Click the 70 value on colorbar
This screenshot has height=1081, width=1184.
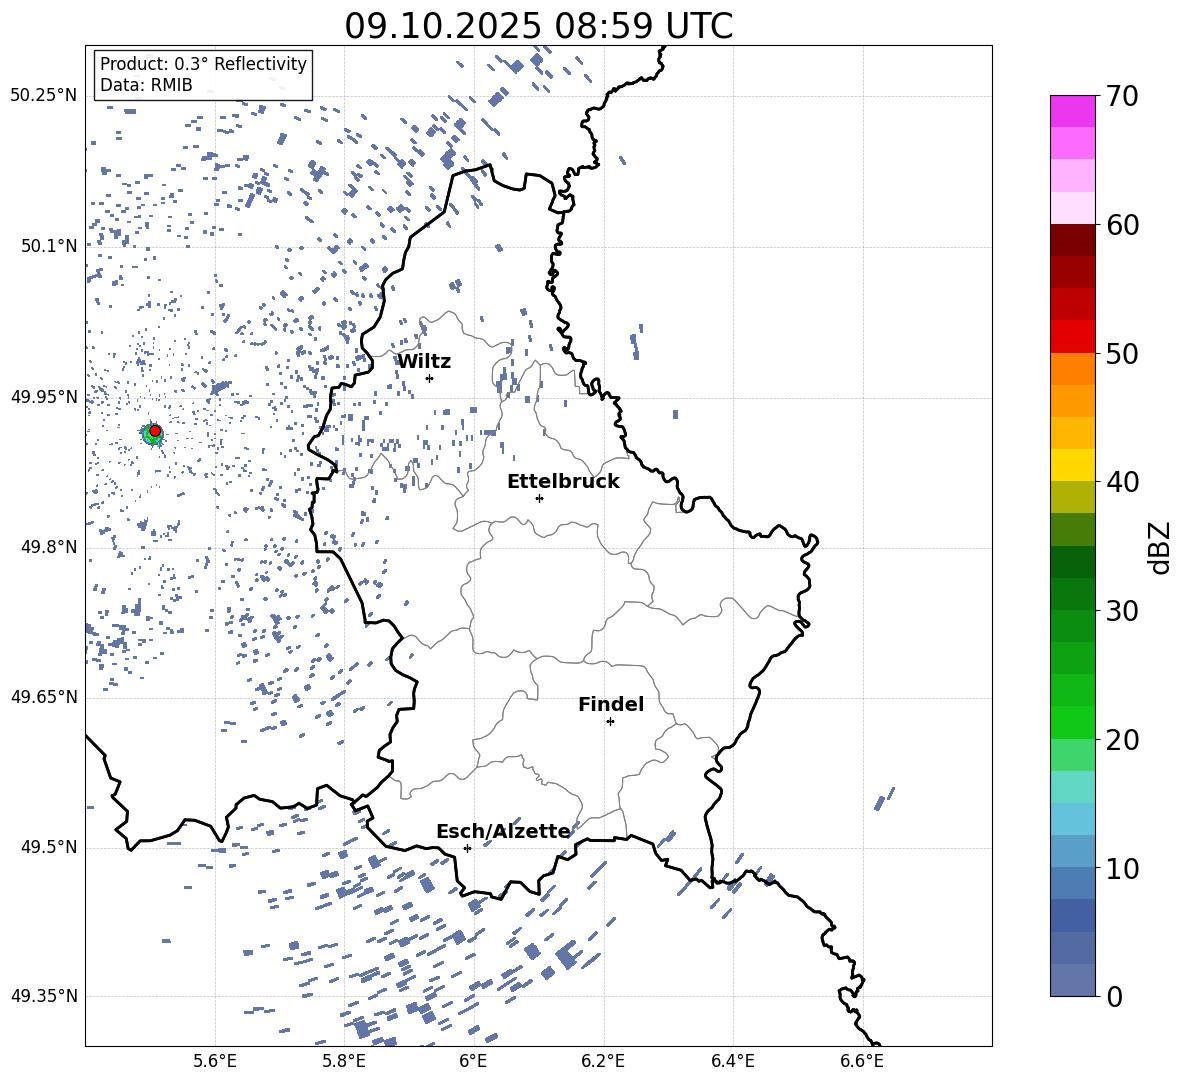point(1121,96)
